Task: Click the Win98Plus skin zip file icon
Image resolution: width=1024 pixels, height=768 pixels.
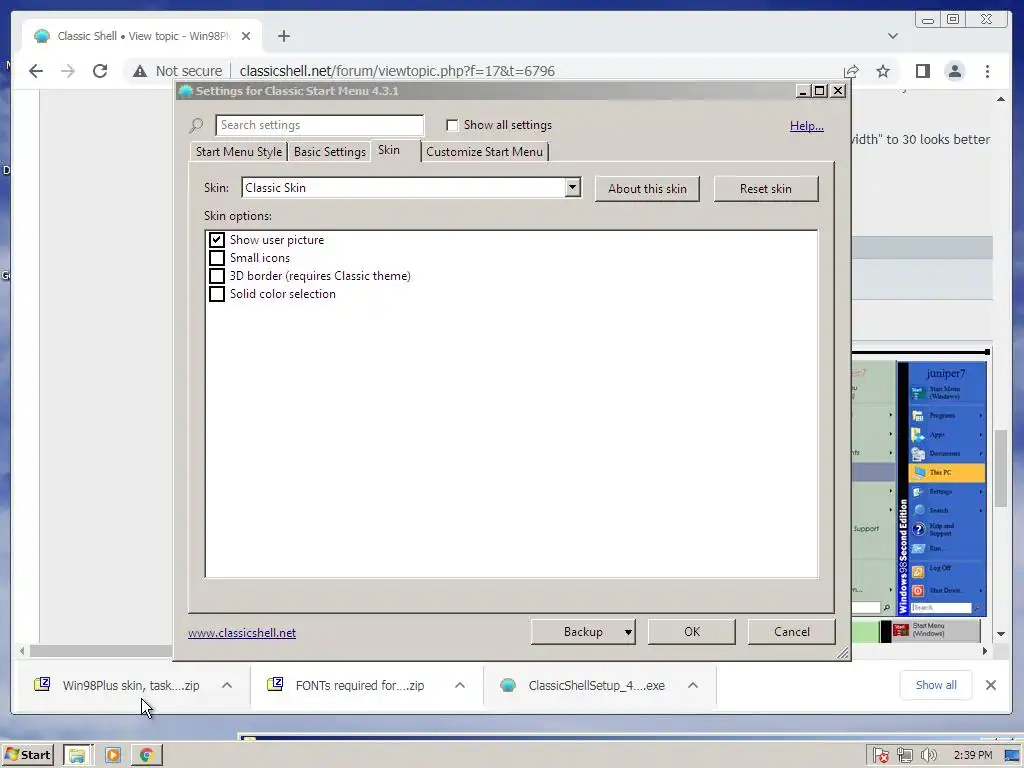Action: [42, 684]
